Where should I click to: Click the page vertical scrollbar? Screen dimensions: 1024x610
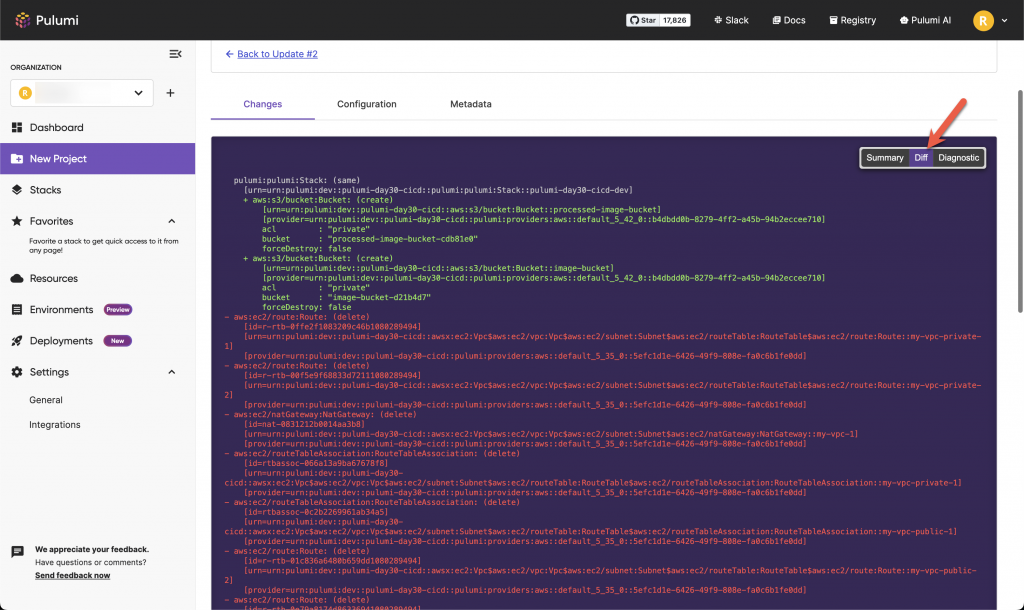[1020, 201]
